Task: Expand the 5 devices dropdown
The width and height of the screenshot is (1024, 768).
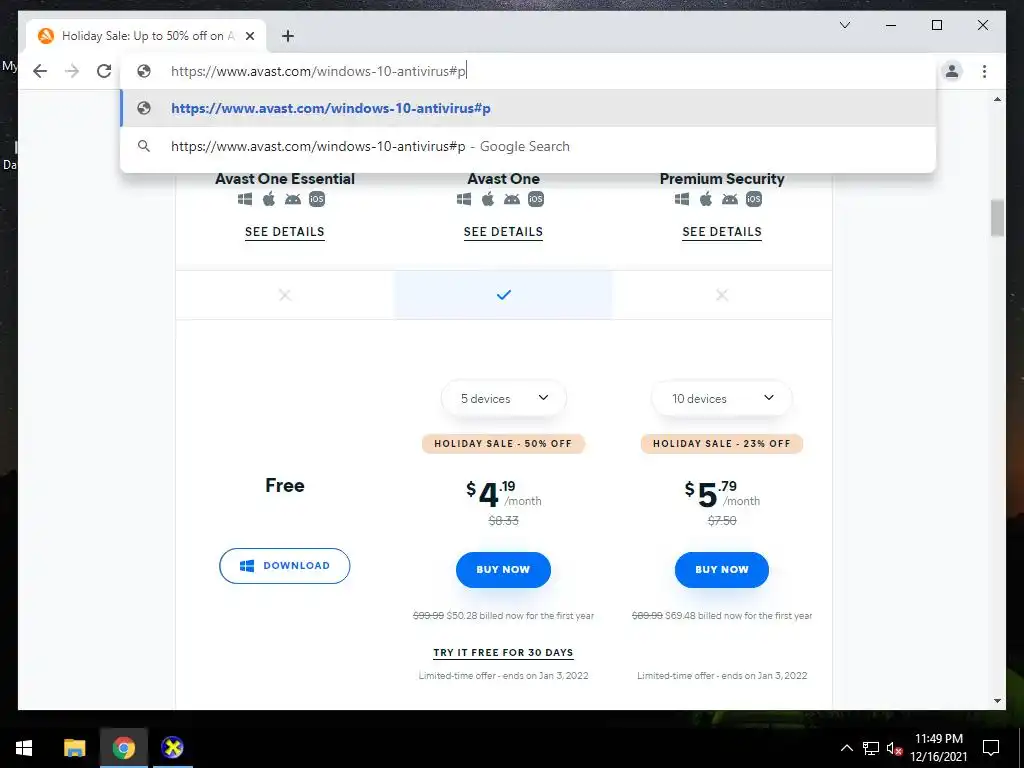Action: 504,398
